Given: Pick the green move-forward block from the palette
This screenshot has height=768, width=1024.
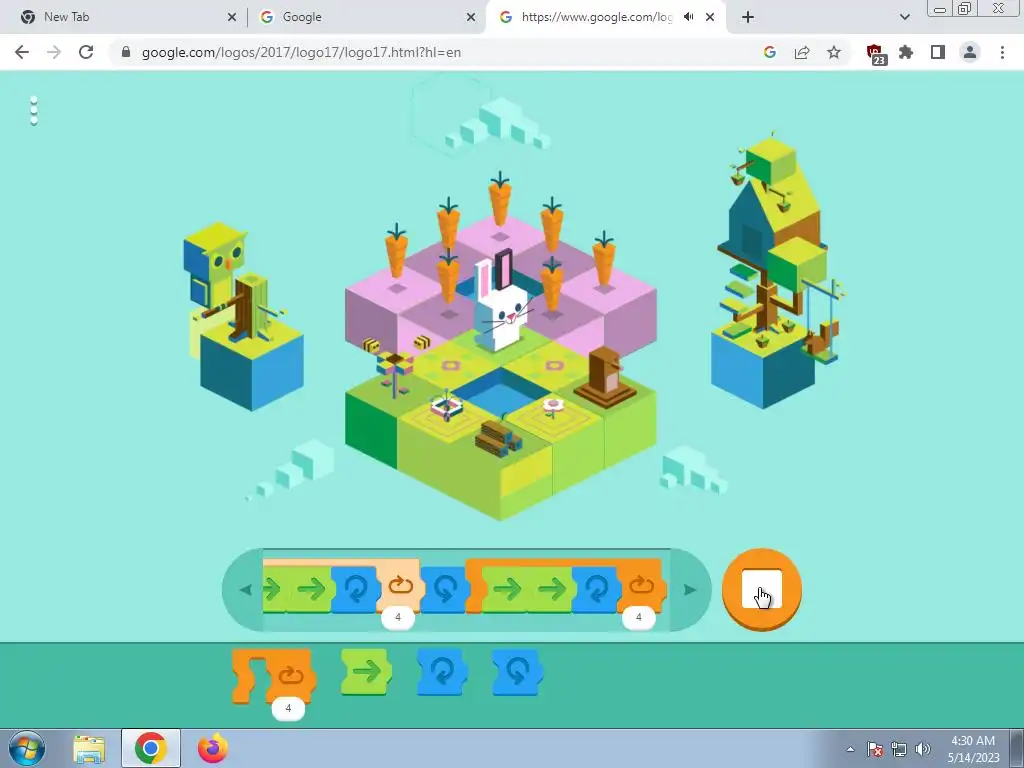Looking at the screenshot, I should pos(366,671).
